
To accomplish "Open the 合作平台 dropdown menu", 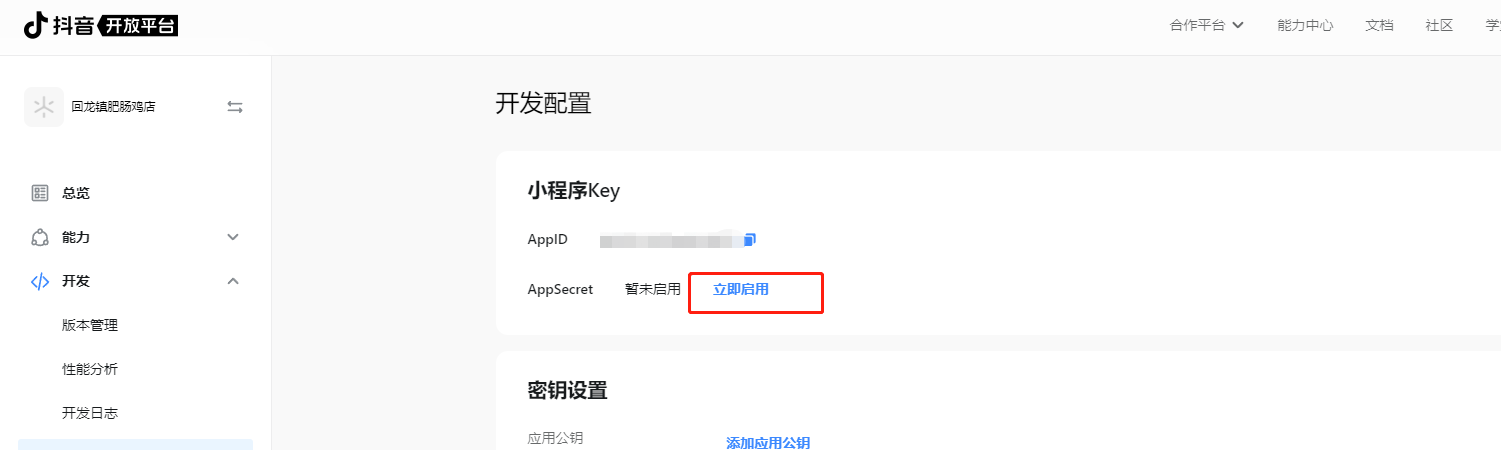I will 1206,25.
